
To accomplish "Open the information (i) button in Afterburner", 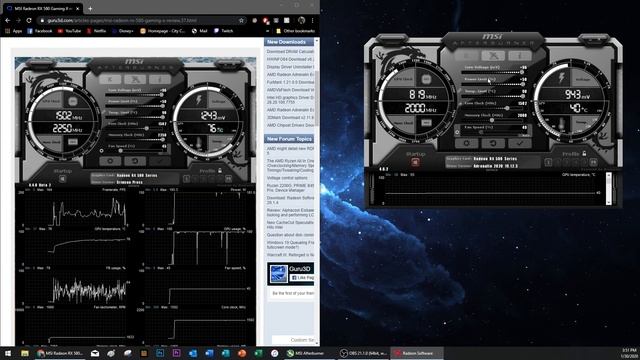I will coord(520,56).
